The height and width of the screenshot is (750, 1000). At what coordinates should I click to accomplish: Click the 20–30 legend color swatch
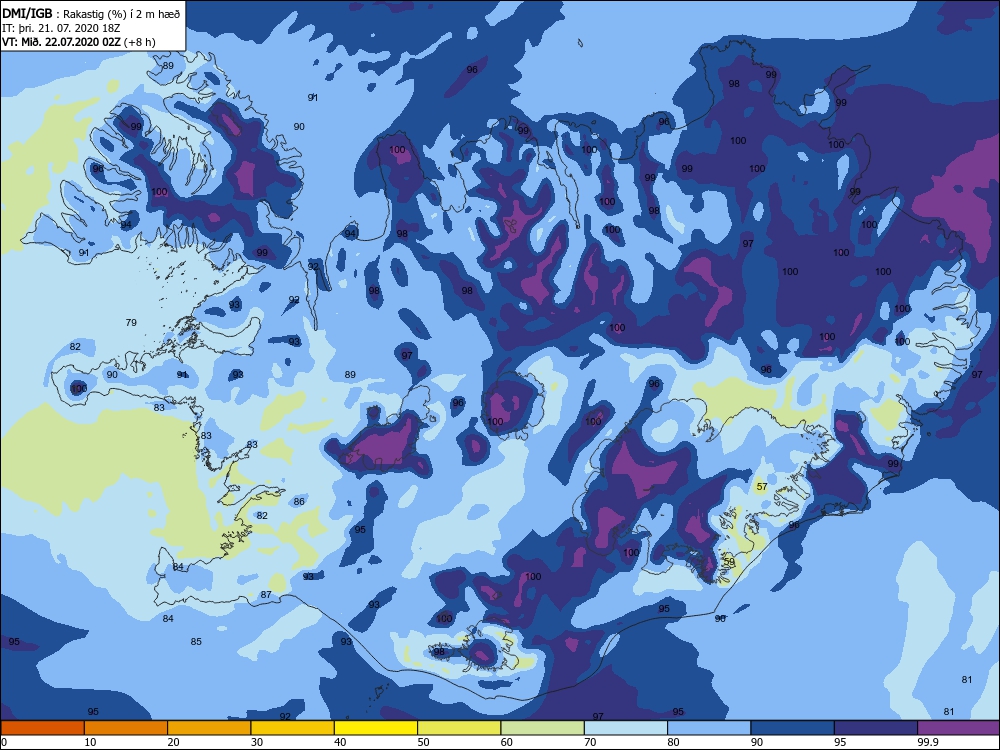tap(209, 728)
